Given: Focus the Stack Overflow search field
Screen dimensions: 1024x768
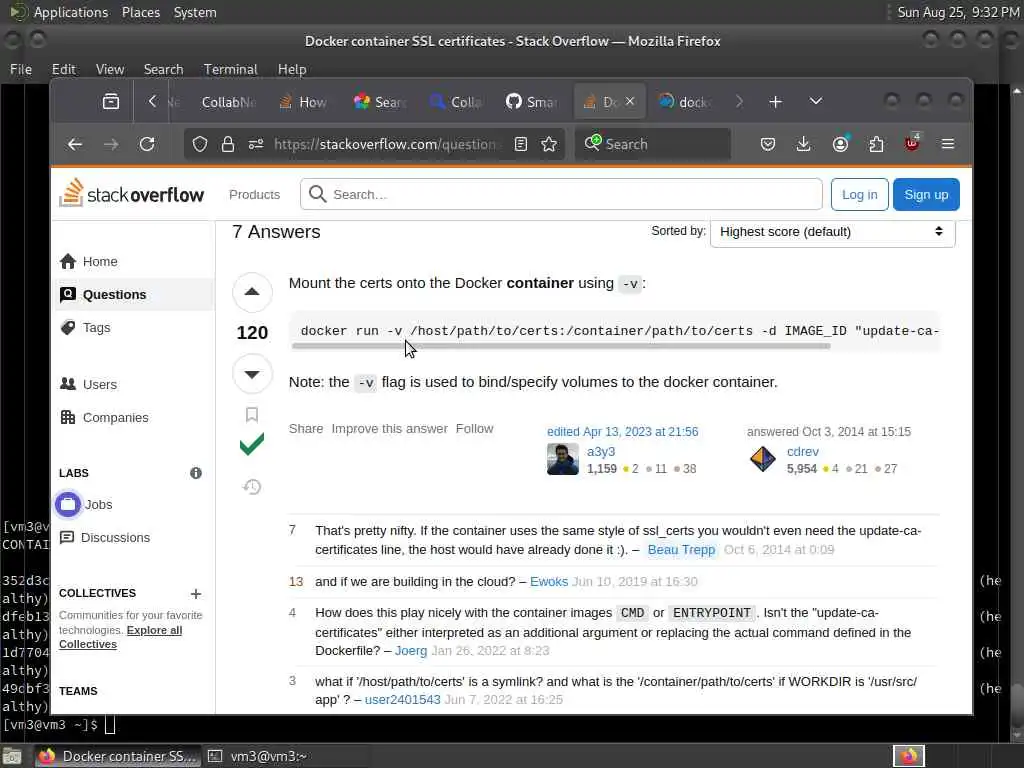Looking at the screenshot, I should click(x=561, y=195).
